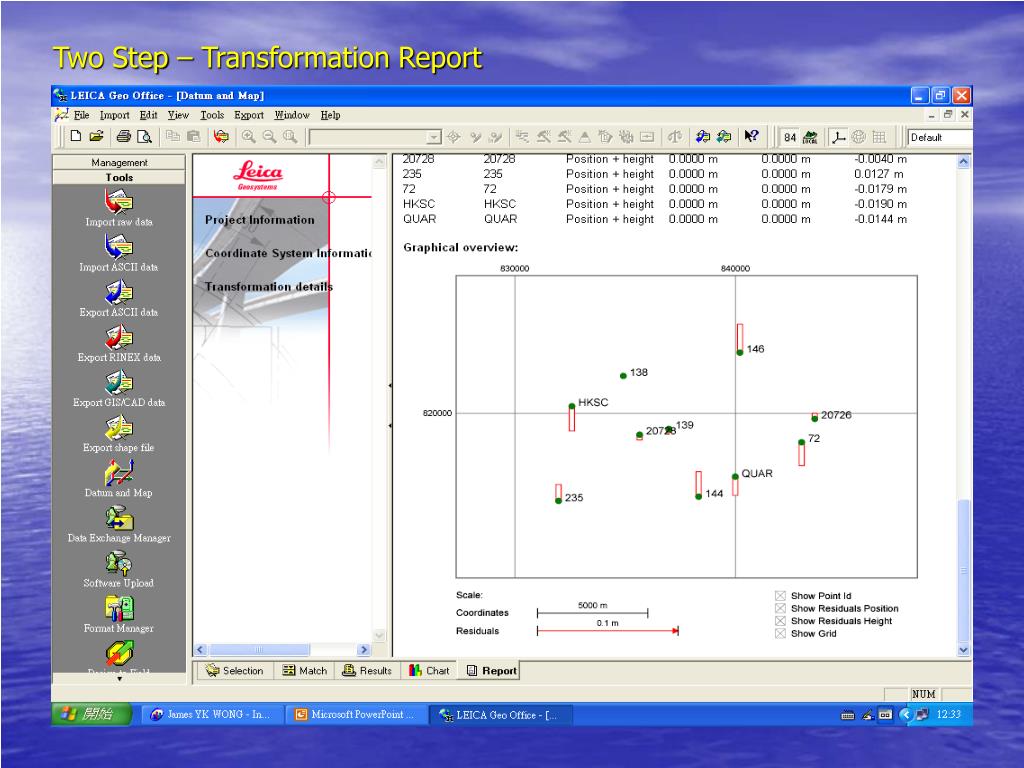The width and height of the screenshot is (1024, 768).
Task: Jump to the Project Information section
Action: [259, 220]
